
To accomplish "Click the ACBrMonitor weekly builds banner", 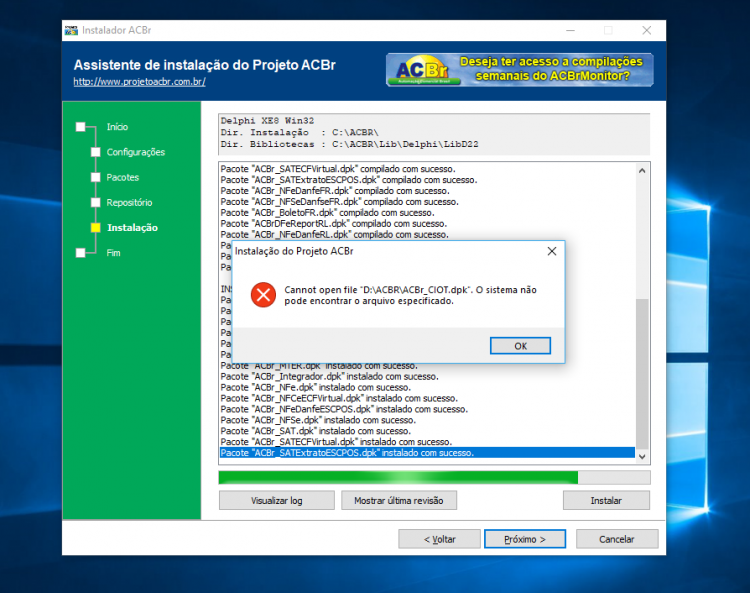I will (x=519, y=70).
